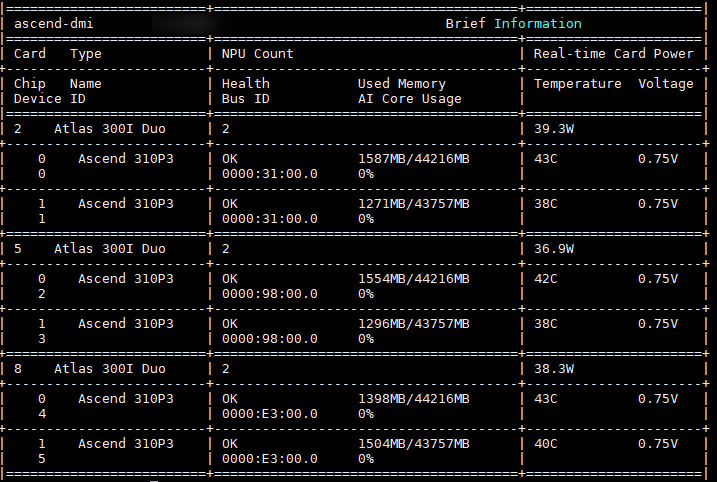Select the word 'Brief' in the header
Screen dimensions: 717x482
(466, 23)
